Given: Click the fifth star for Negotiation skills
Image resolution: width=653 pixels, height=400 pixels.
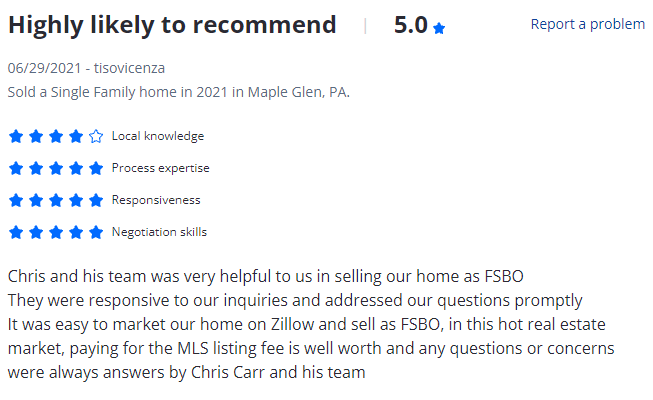Looking at the screenshot, I should tap(96, 232).
